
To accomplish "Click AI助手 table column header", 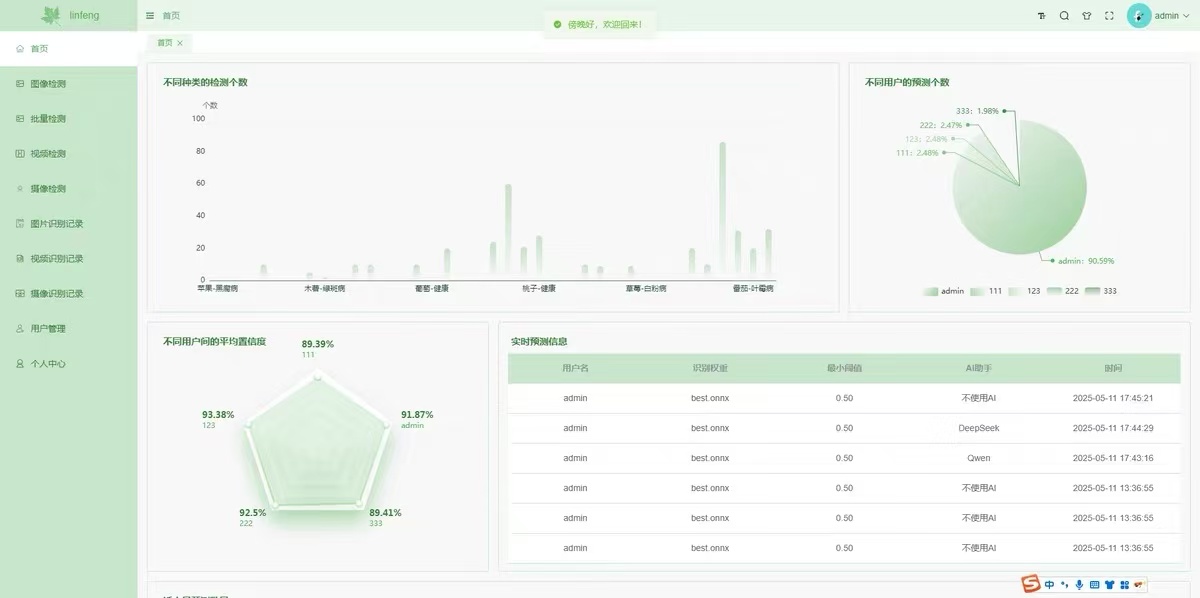I will pos(979,368).
